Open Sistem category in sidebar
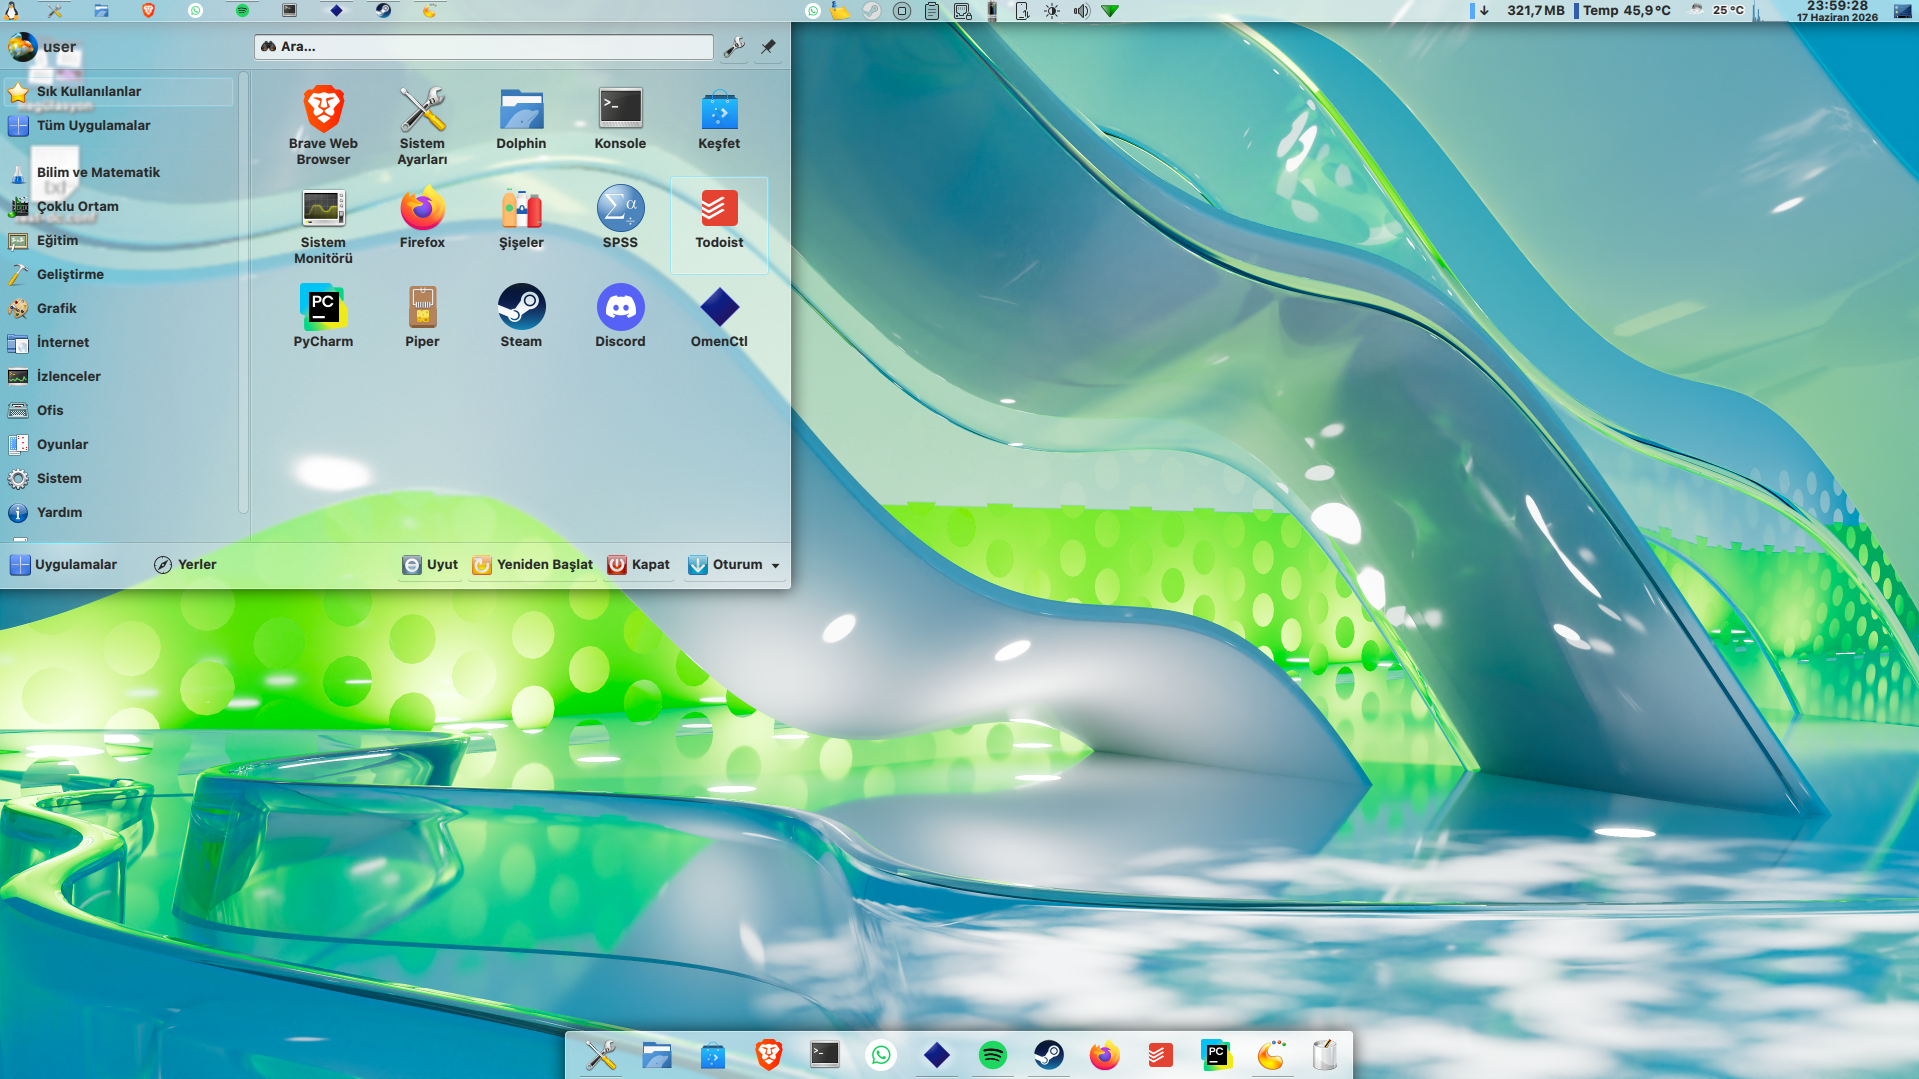Viewport: 1919px width, 1079px height. pyautogui.click(x=119, y=479)
